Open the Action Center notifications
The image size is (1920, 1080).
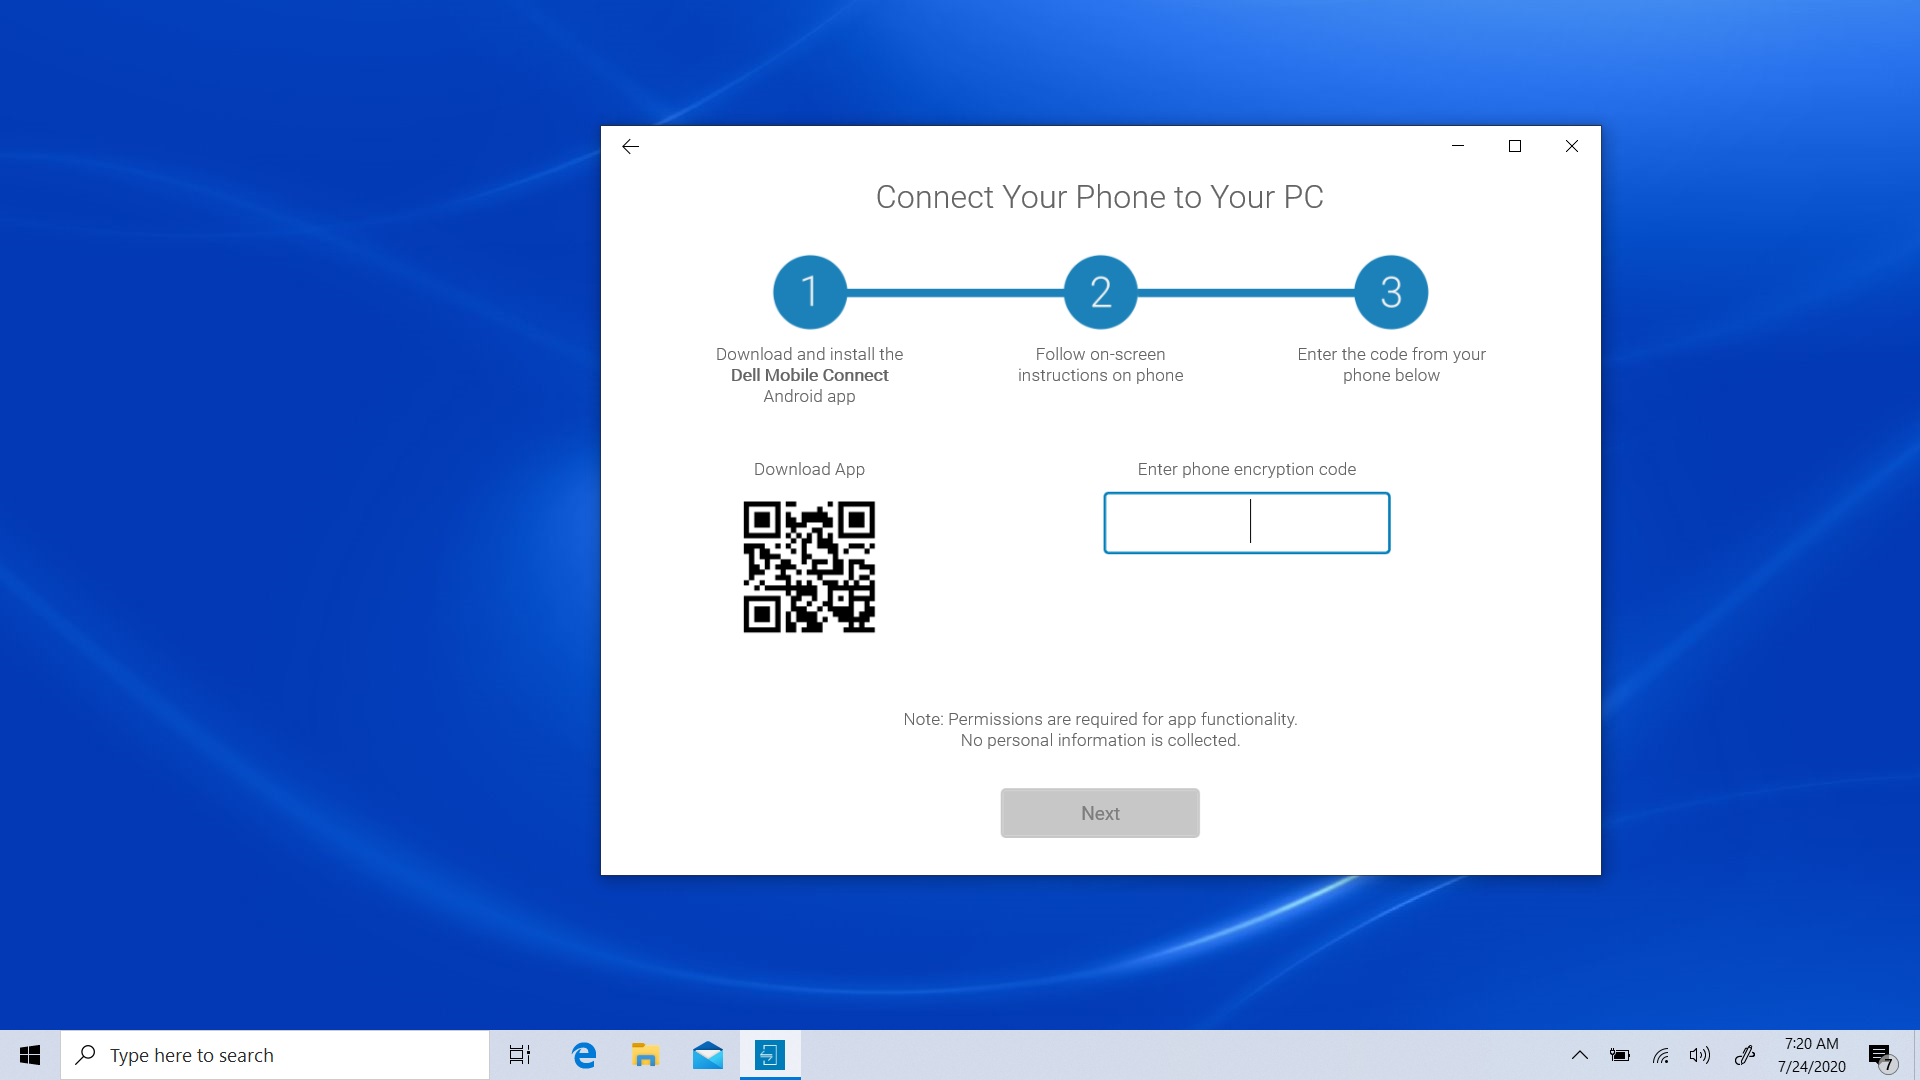click(1882, 1055)
